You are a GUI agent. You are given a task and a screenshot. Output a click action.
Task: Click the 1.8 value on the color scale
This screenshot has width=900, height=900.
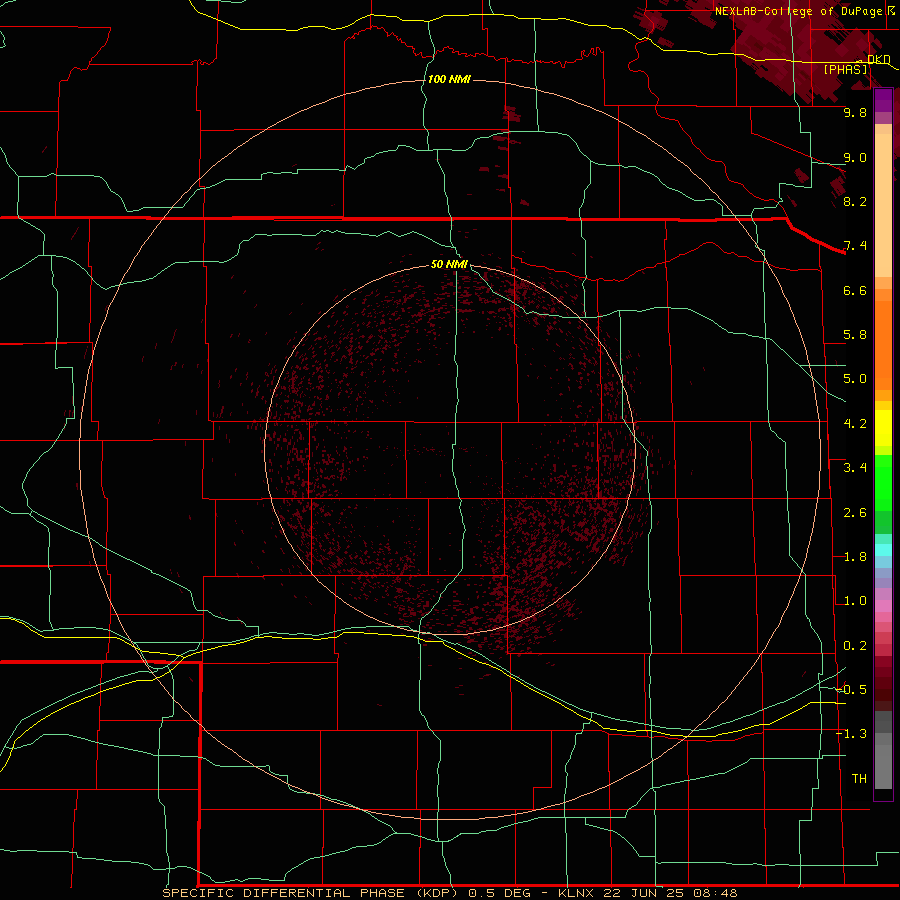pyautogui.click(x=855, y=557)
